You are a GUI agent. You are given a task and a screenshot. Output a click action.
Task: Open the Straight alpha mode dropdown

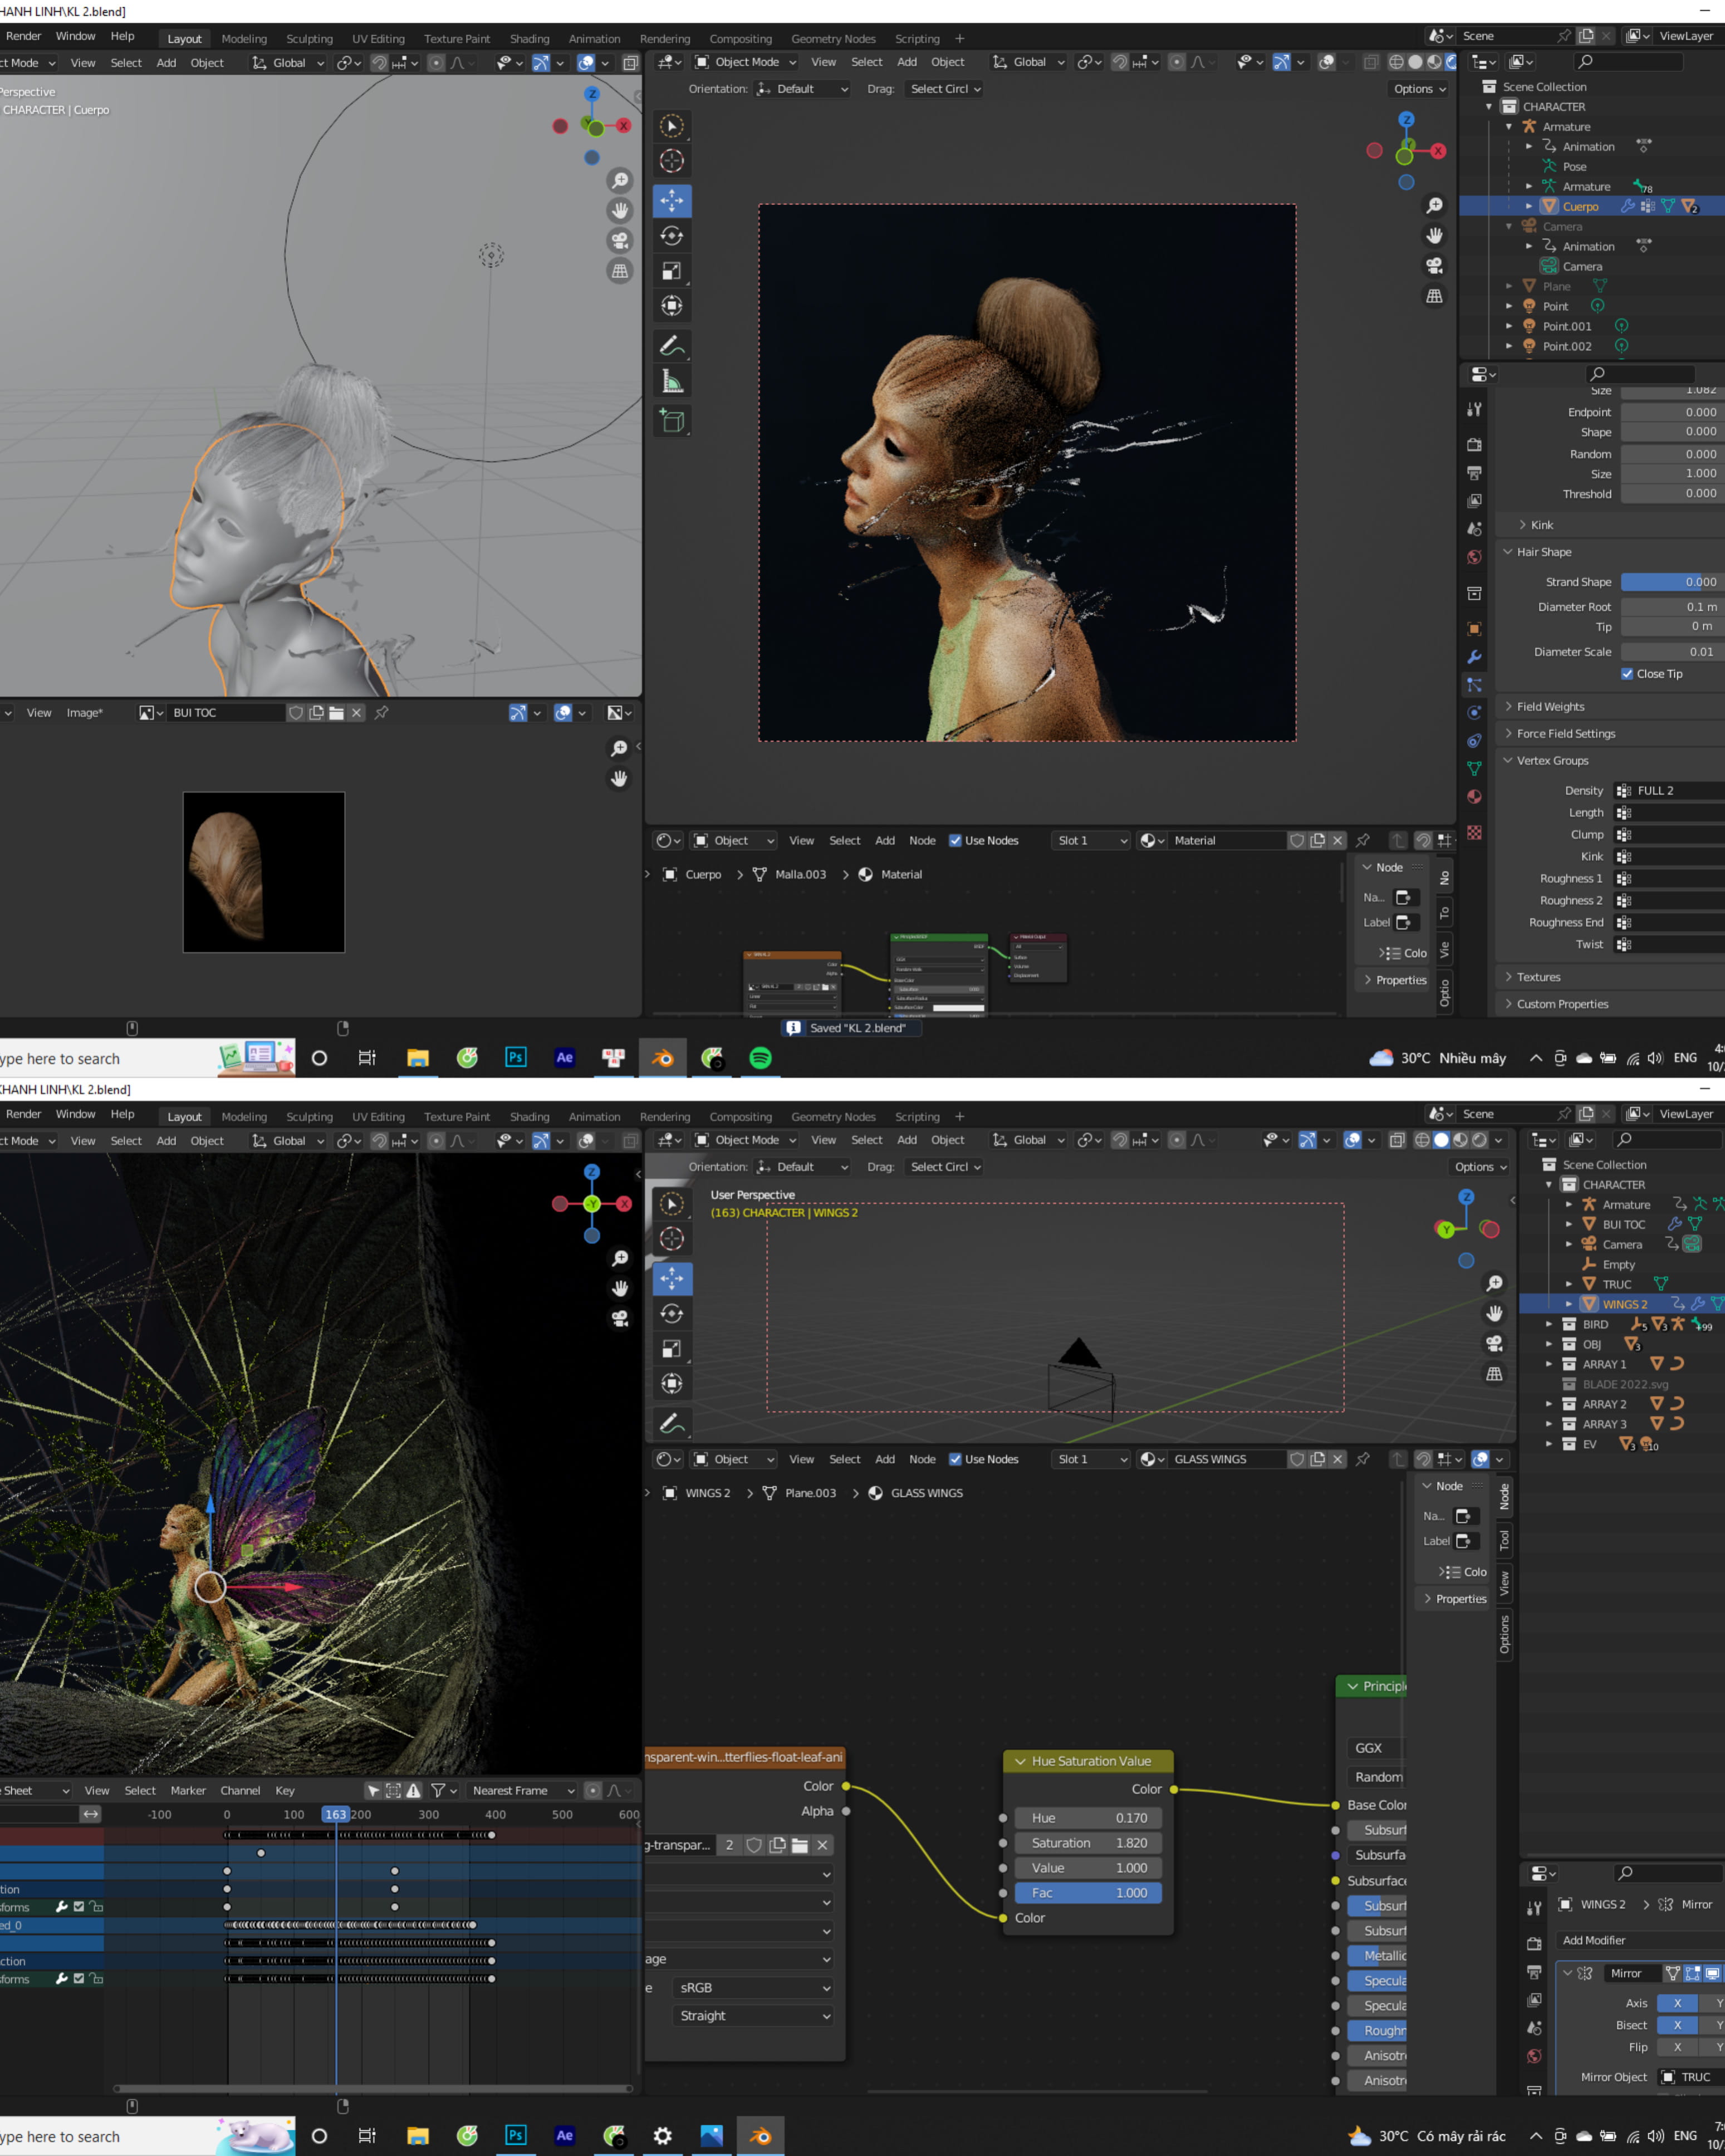[754, 2016]
